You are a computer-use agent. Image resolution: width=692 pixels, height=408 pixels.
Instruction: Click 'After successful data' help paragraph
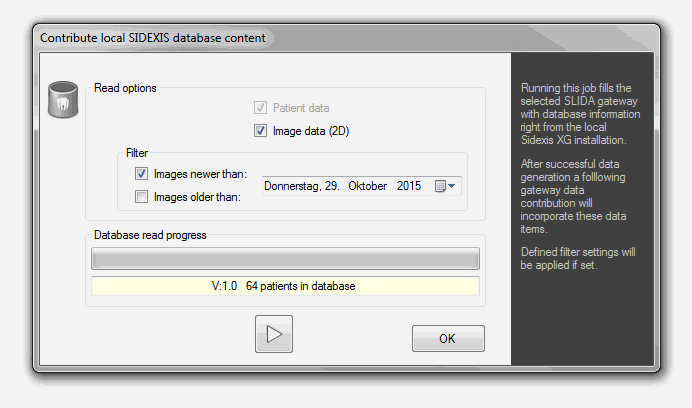(x=573, y=196)
